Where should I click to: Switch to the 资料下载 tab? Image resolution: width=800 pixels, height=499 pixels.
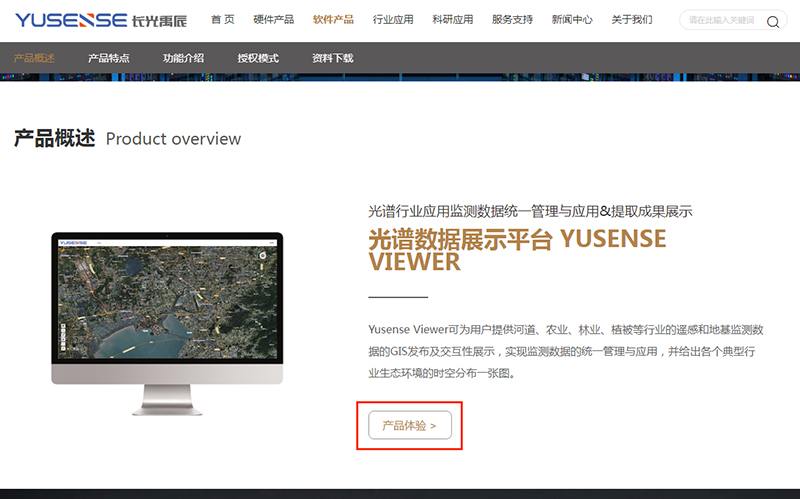point(333,58)
